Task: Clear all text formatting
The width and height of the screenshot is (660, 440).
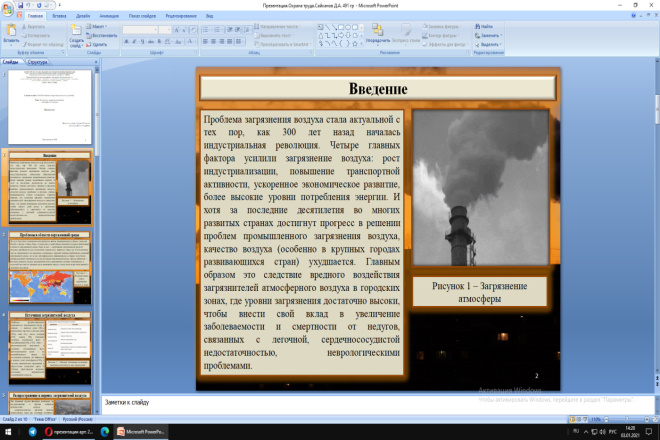Action: tap(193, 30)
